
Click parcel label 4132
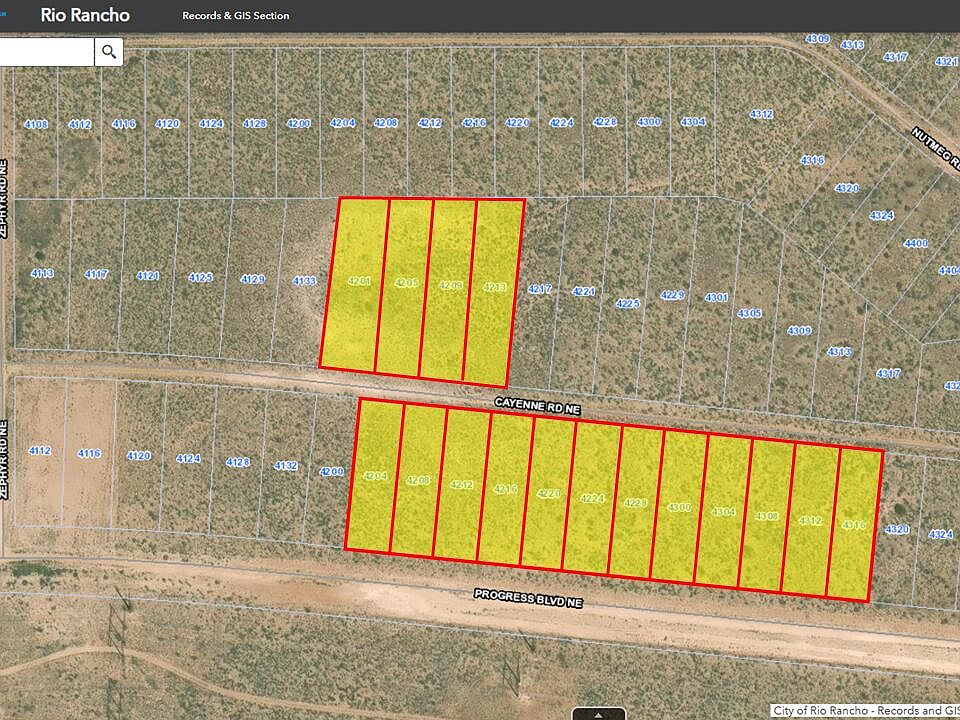coord(286,465)
